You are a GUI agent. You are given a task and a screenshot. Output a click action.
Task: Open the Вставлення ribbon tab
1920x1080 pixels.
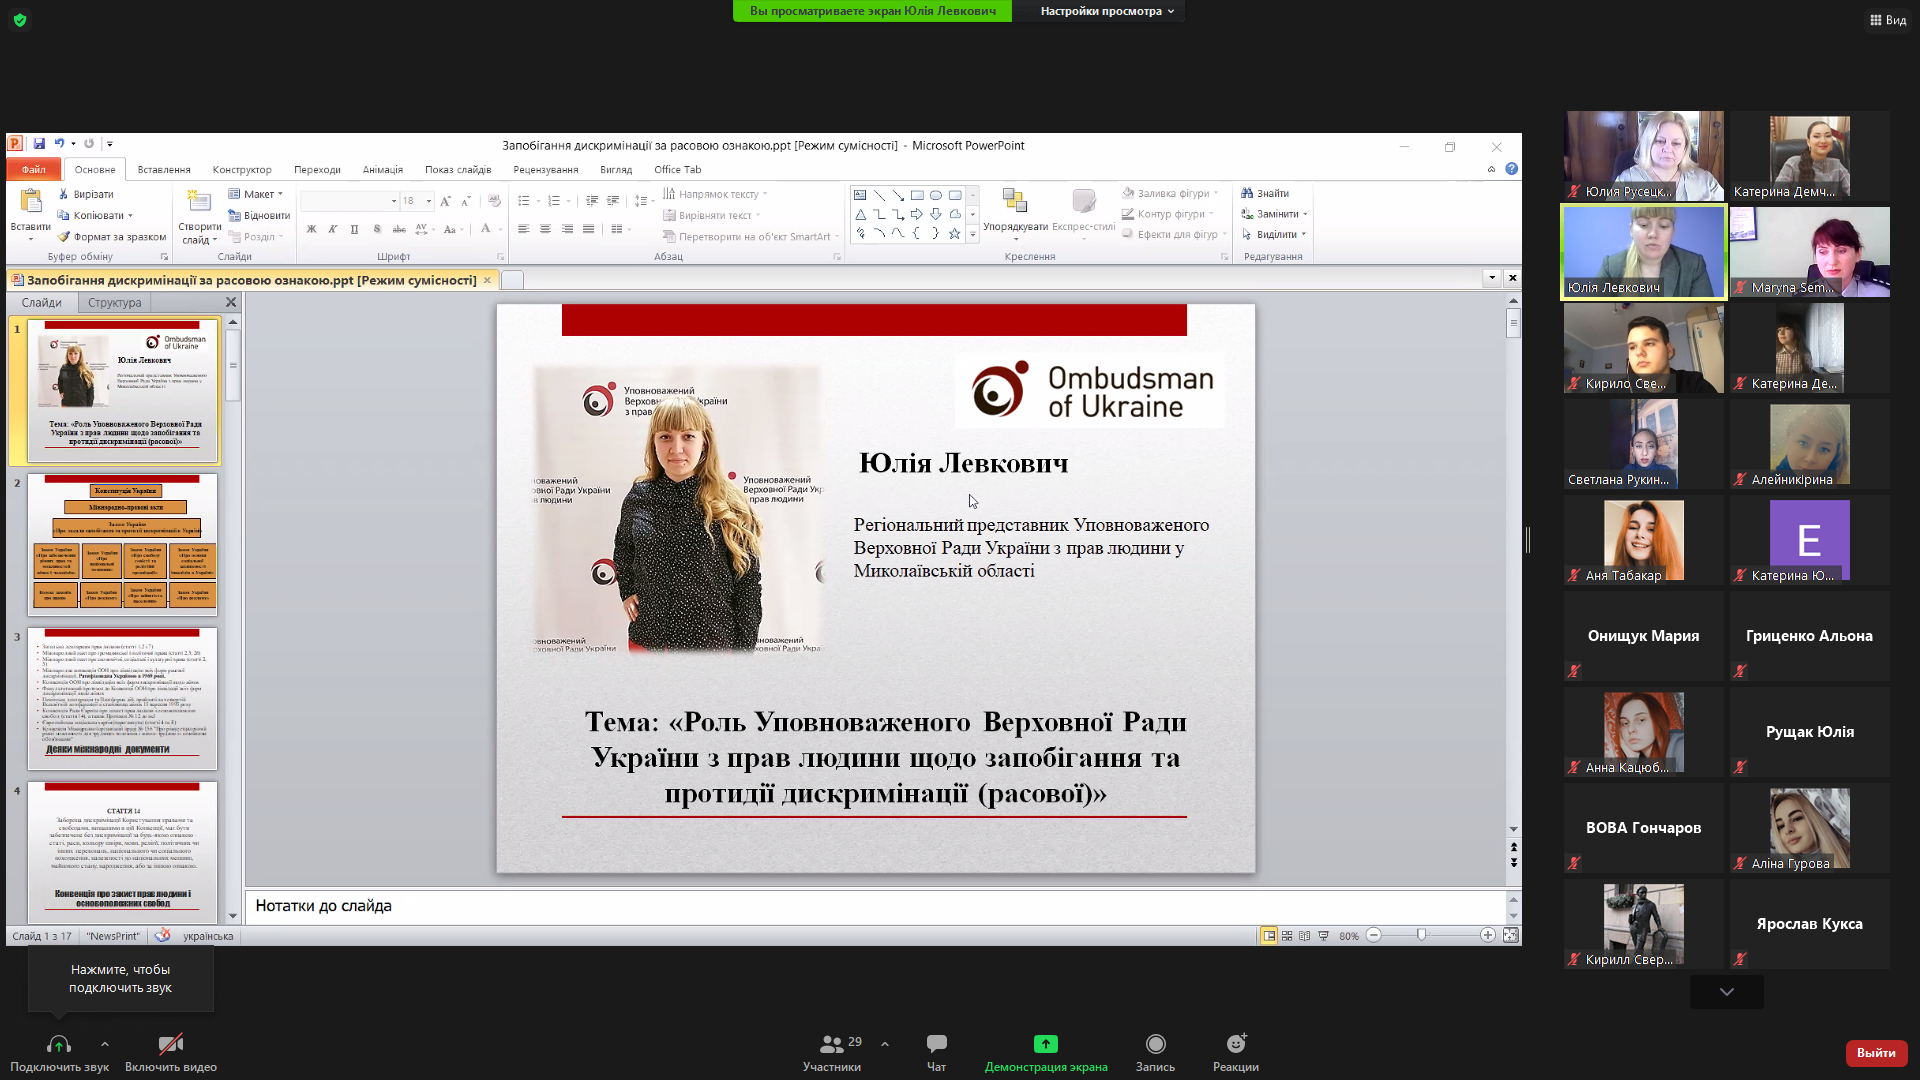(x=164, y=170)
